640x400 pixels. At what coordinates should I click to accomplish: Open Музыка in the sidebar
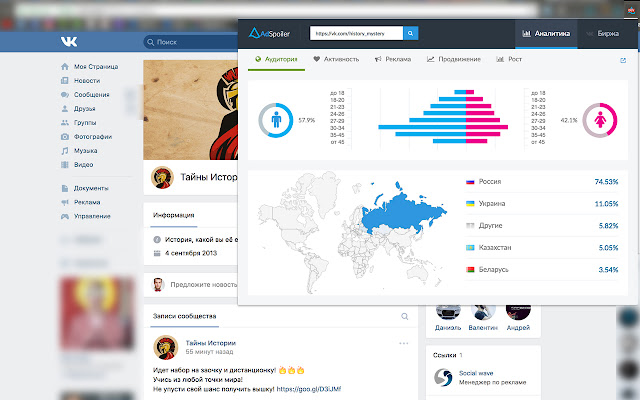[85, 150]
